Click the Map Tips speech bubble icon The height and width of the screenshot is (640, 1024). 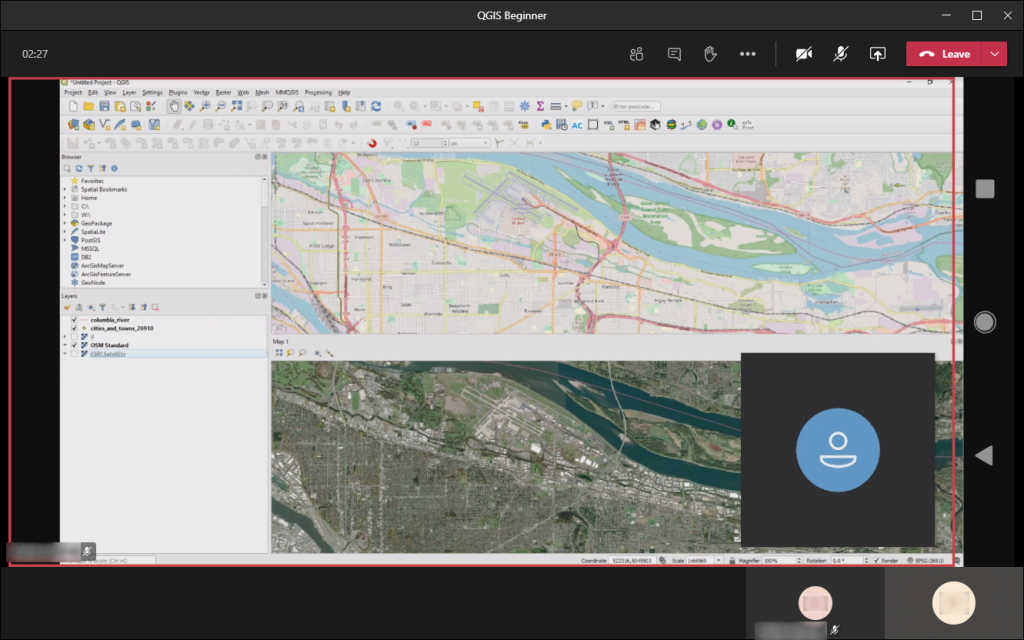click(577, 106)
